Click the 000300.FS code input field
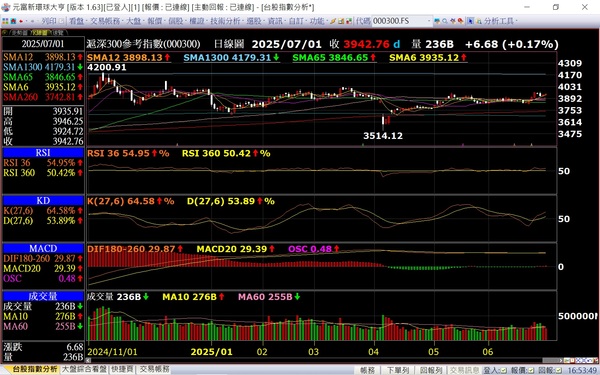Viewport: 600px width, 375px height. pyautogui.click(x=399, y=21)
